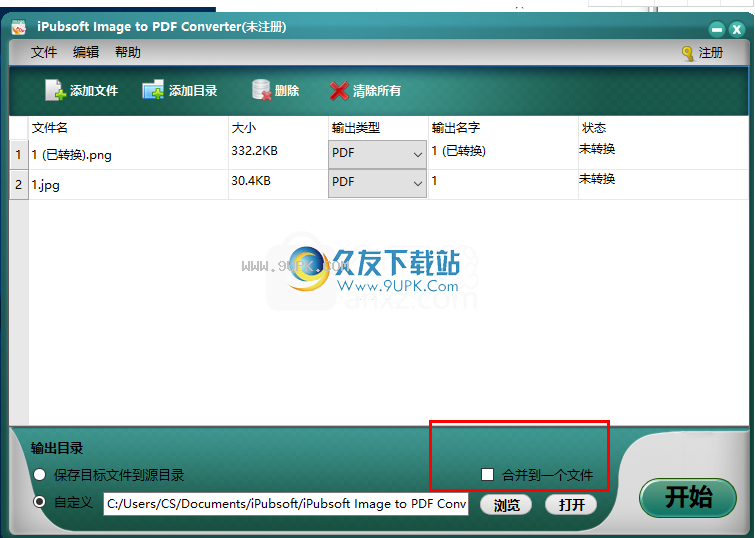Click the iPubsoft app logo in title bar

[x=19, y=27]
